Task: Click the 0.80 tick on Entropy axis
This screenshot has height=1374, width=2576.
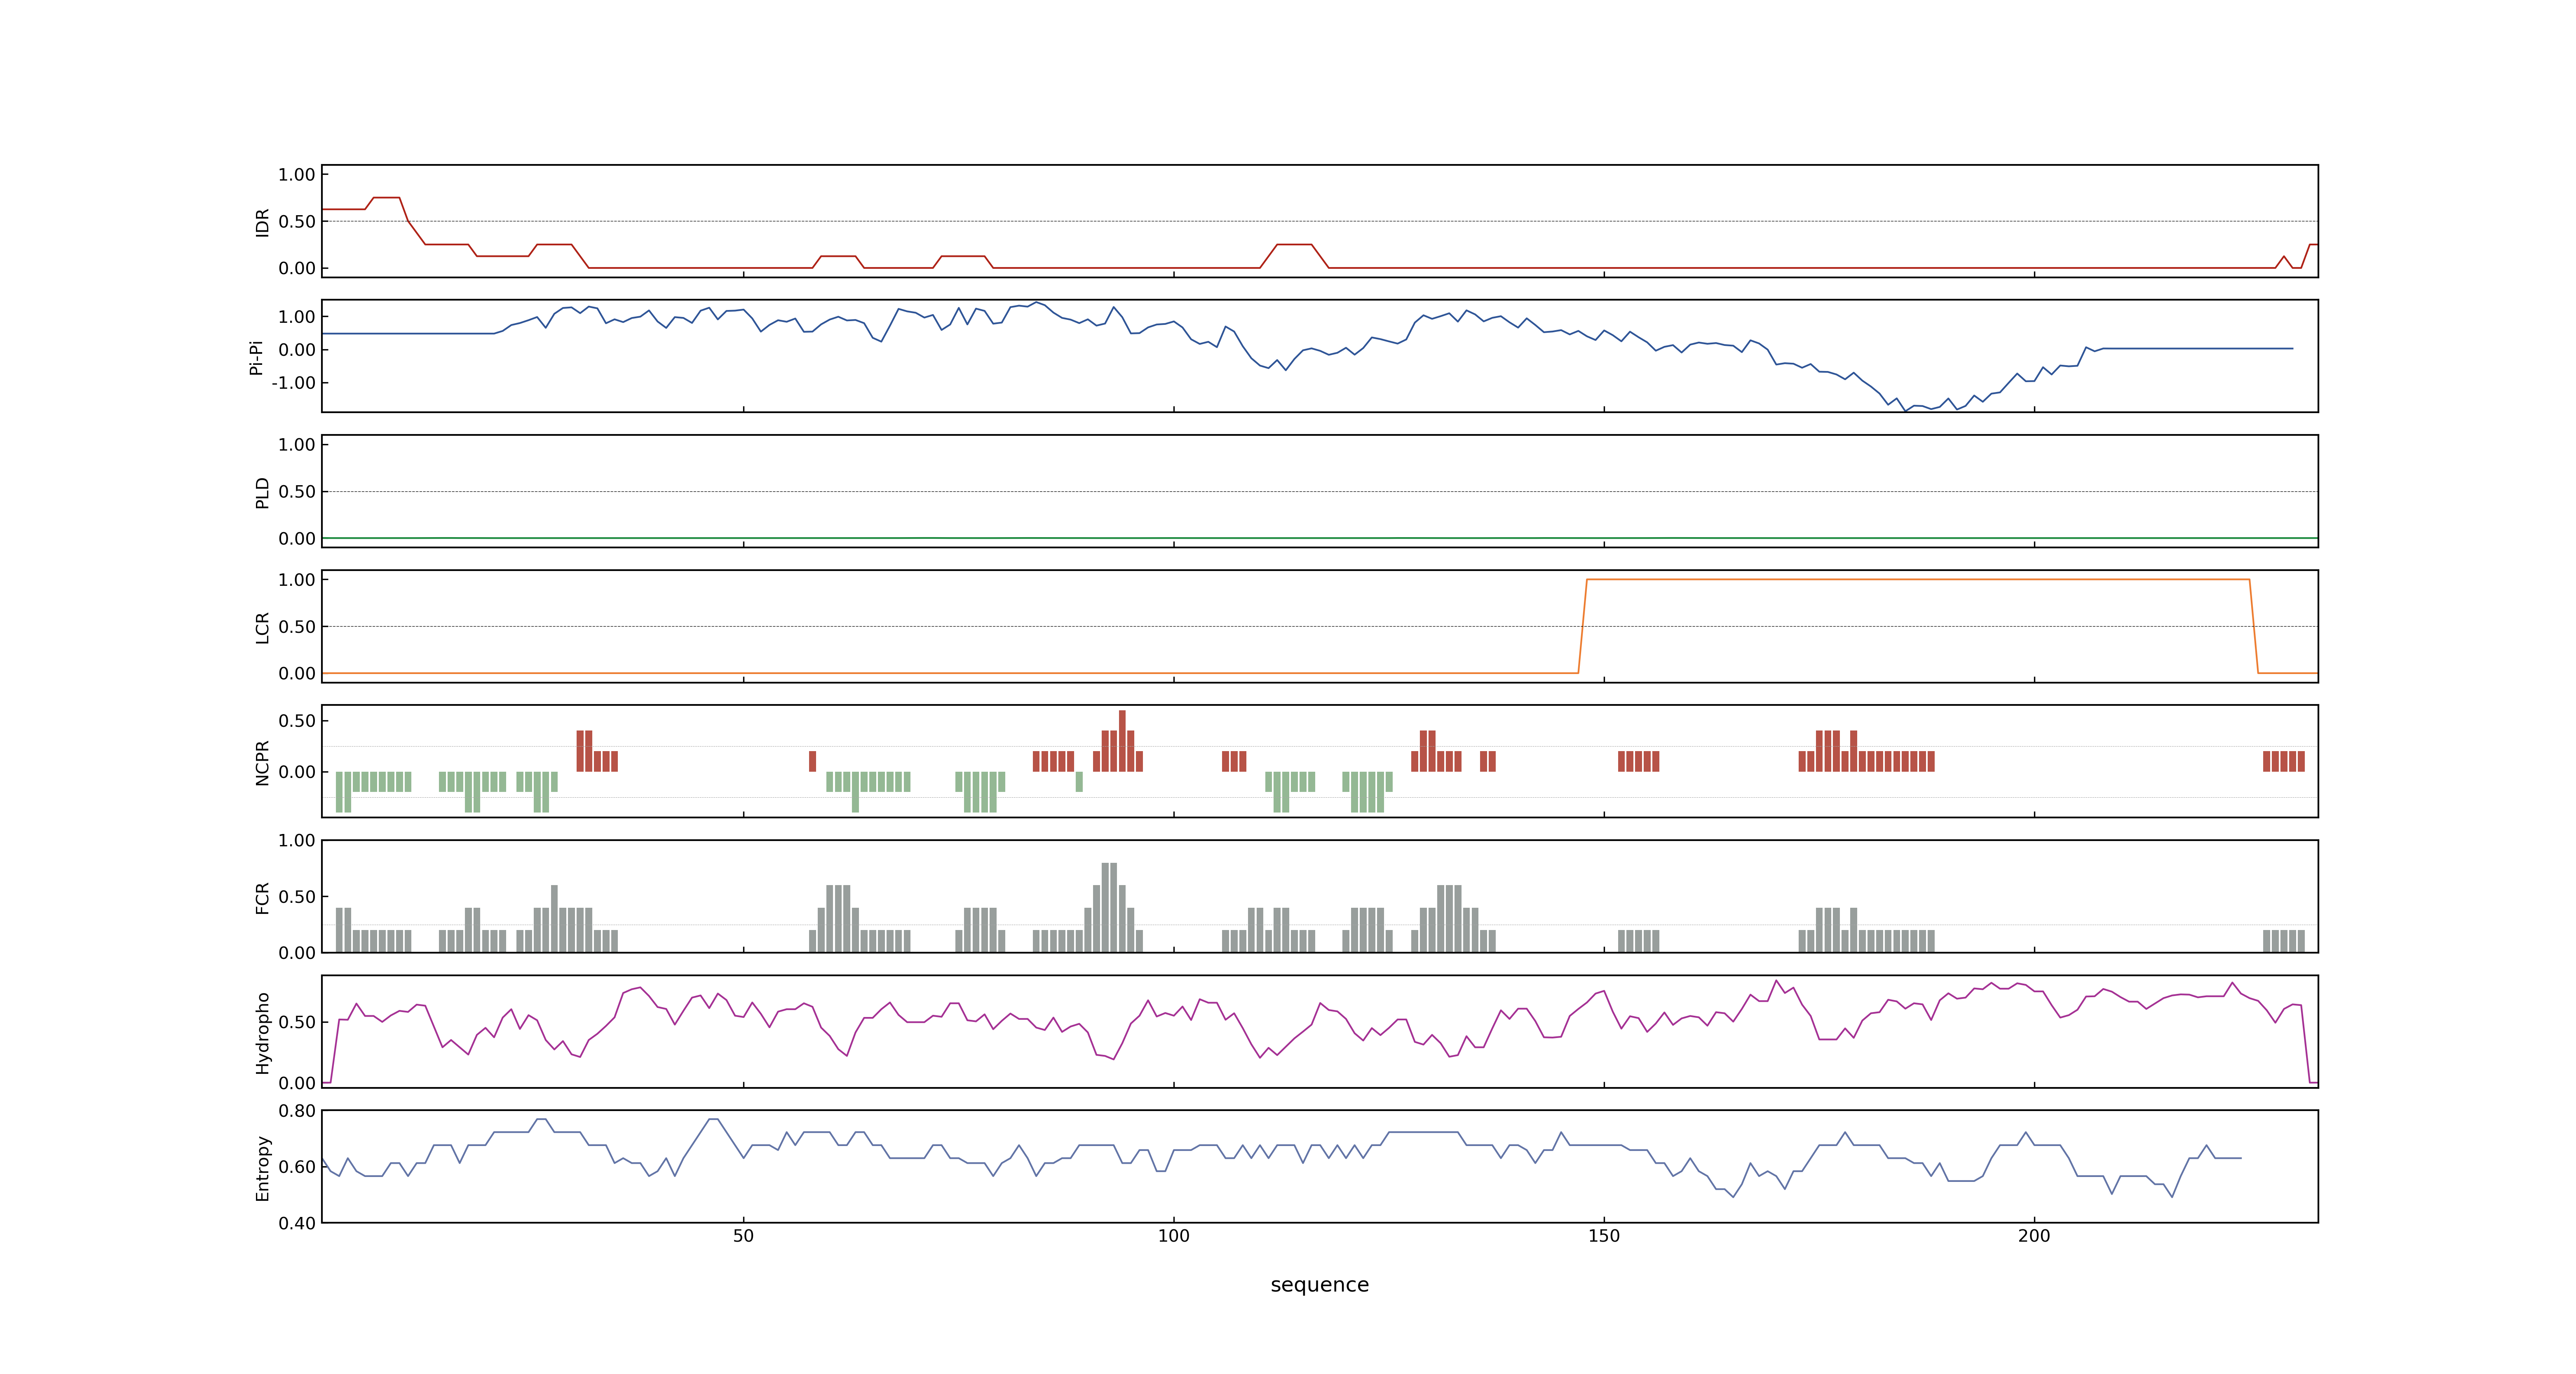Action: pyautogui.click(x=297, y=1110)
